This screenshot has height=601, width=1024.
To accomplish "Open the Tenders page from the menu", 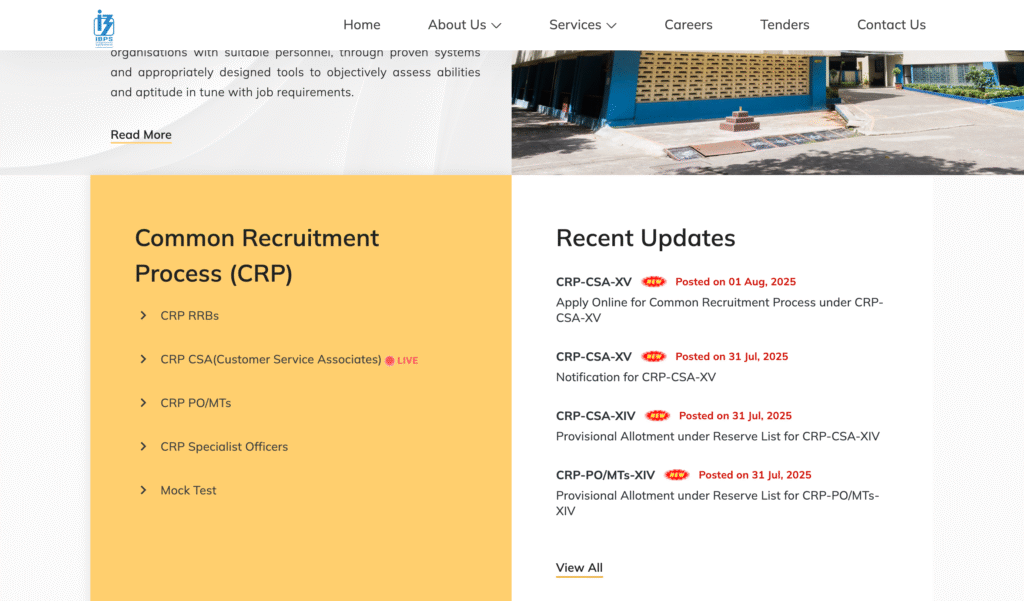I will pyautogui.click(x=784, y=24).
